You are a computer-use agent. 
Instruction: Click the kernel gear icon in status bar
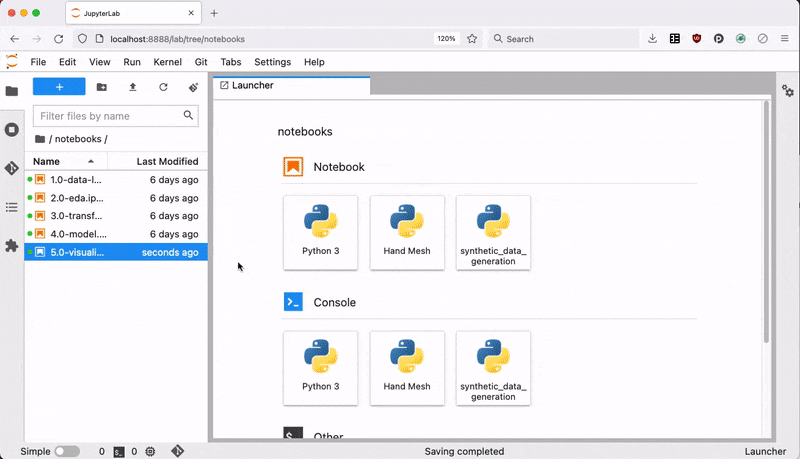click(150, 451)
